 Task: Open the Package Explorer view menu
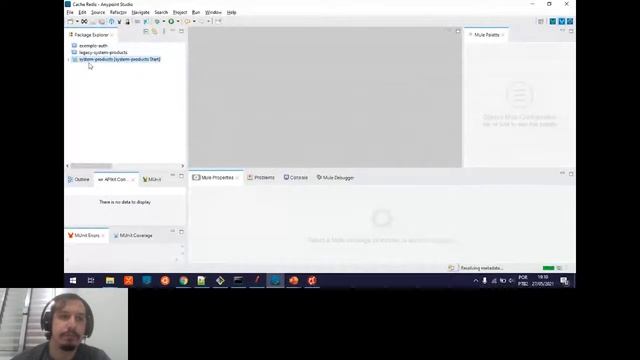coord(164,31)
